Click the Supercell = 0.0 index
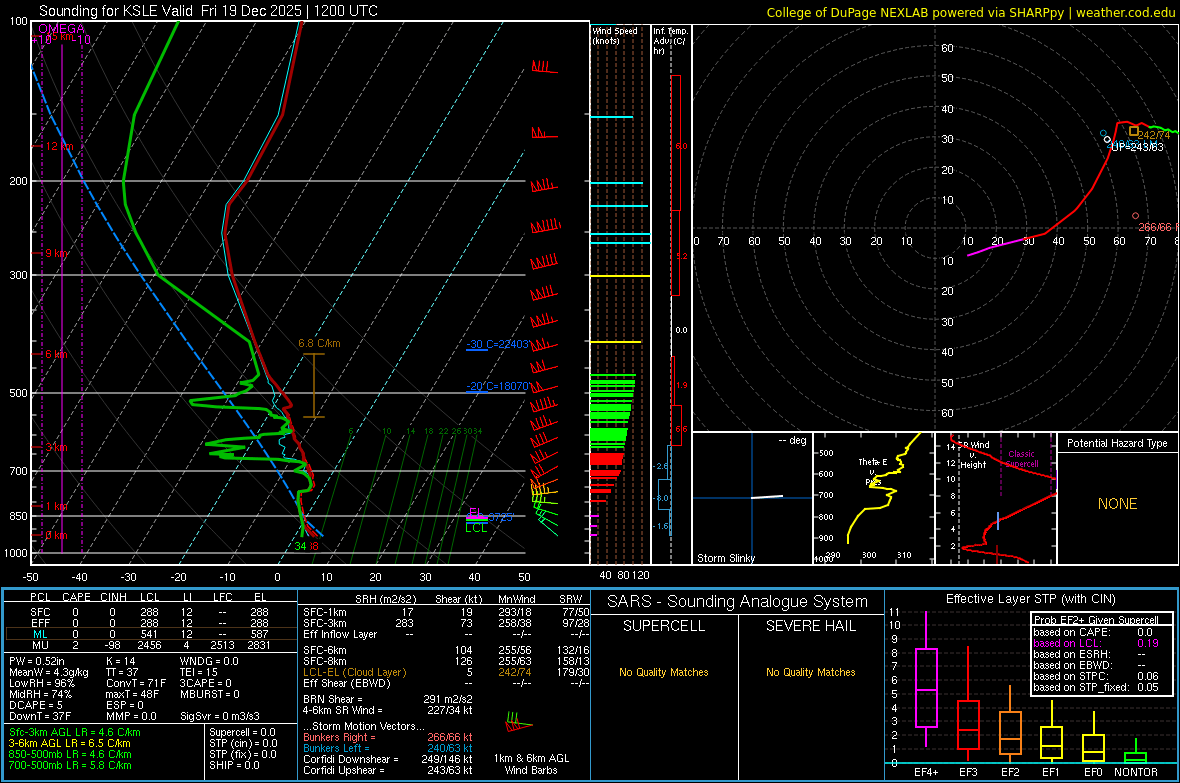 pos(242,732)
